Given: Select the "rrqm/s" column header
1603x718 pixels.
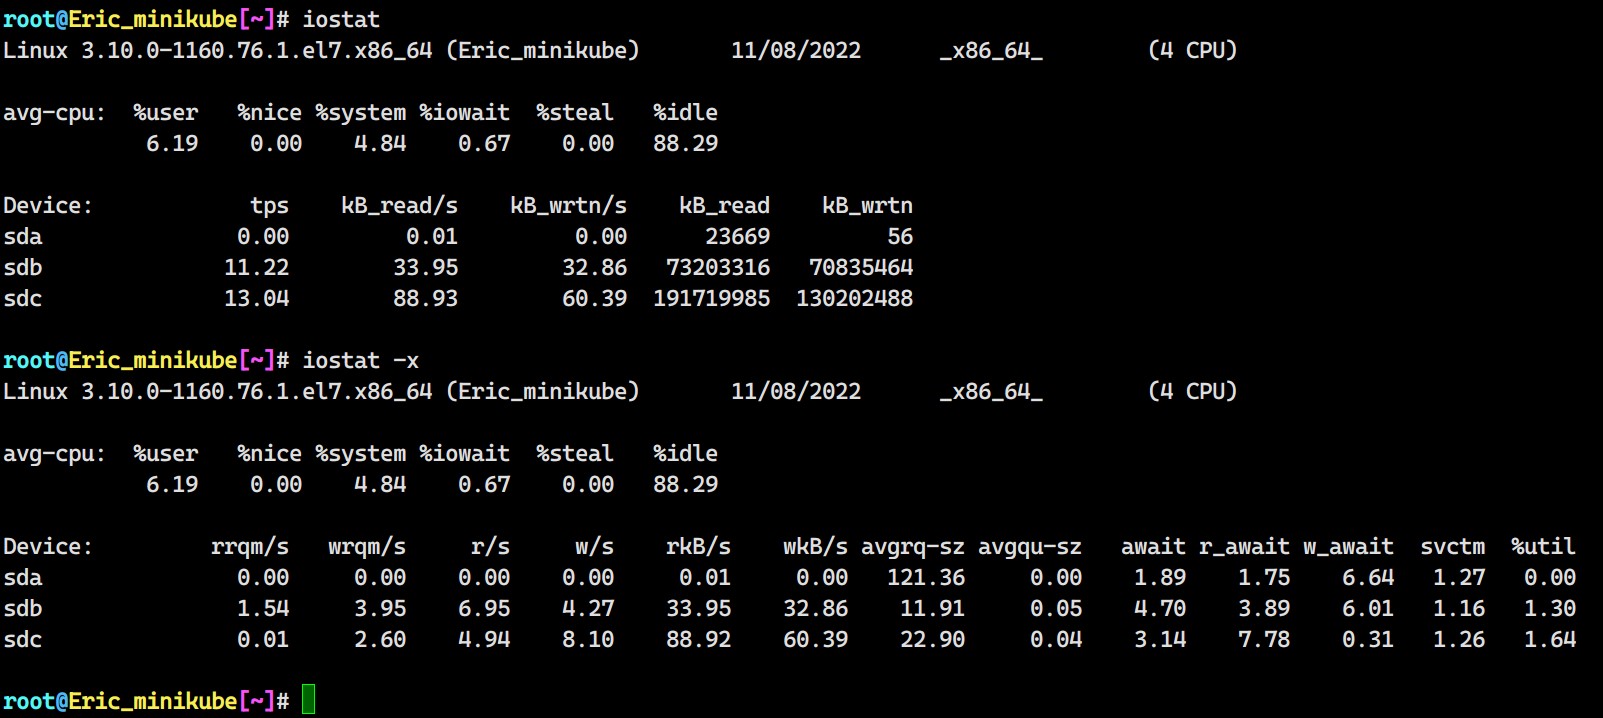Looking at the screenshot, I should click(x=250, y=547).
